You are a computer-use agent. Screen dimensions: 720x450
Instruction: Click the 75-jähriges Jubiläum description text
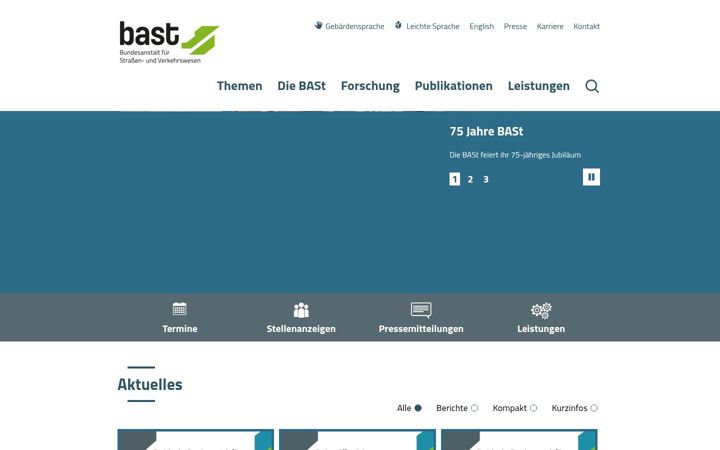pyautogui.click(x=515, y=155)
